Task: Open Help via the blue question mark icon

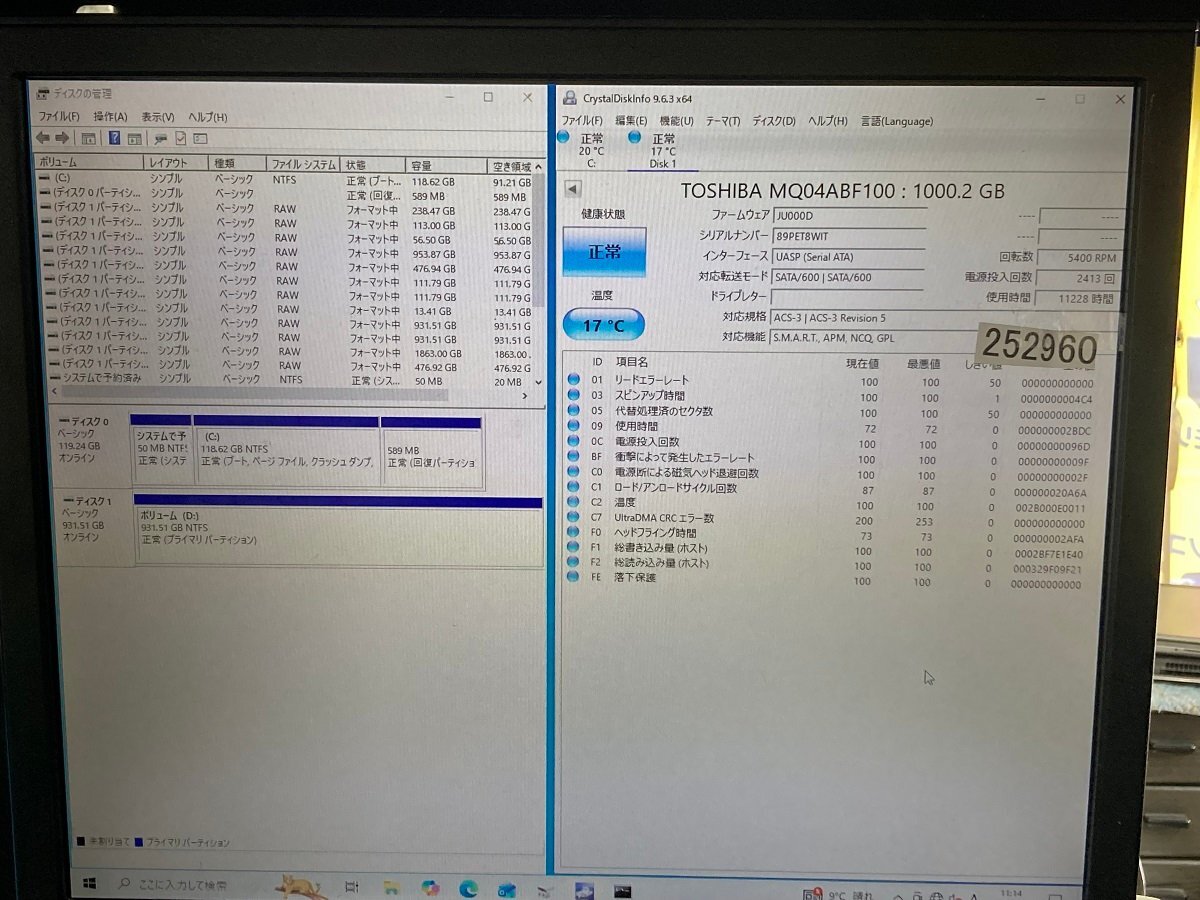Action: click(x=115, y=138)
